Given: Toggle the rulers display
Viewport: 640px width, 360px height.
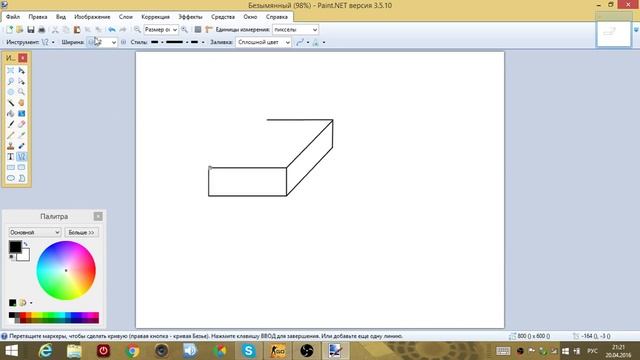Looking at the screenshot, I should click(x=209, y=29).
